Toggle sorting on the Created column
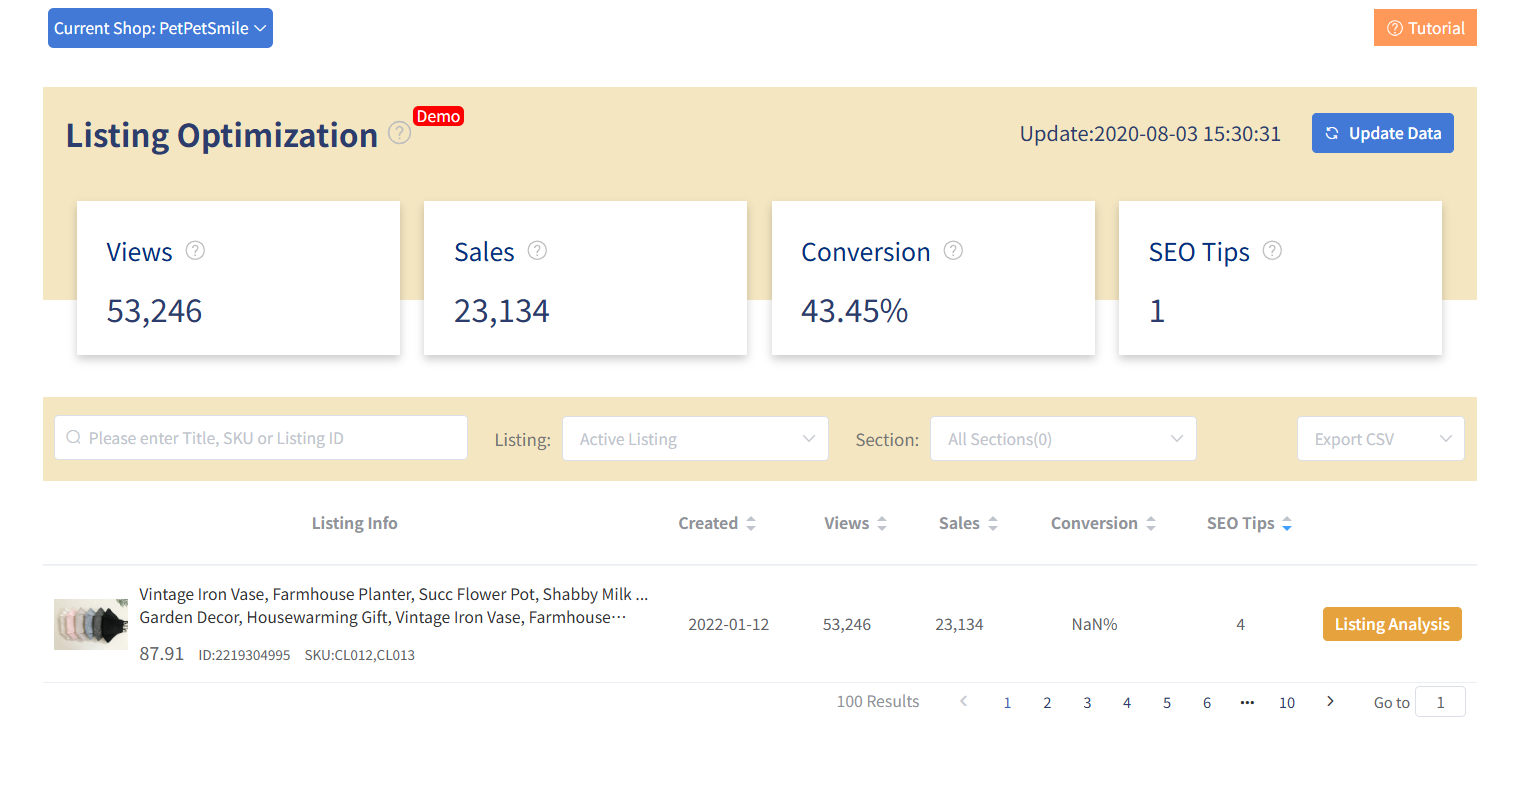The height and width of the screenshot is (785, 1521). 751,523
